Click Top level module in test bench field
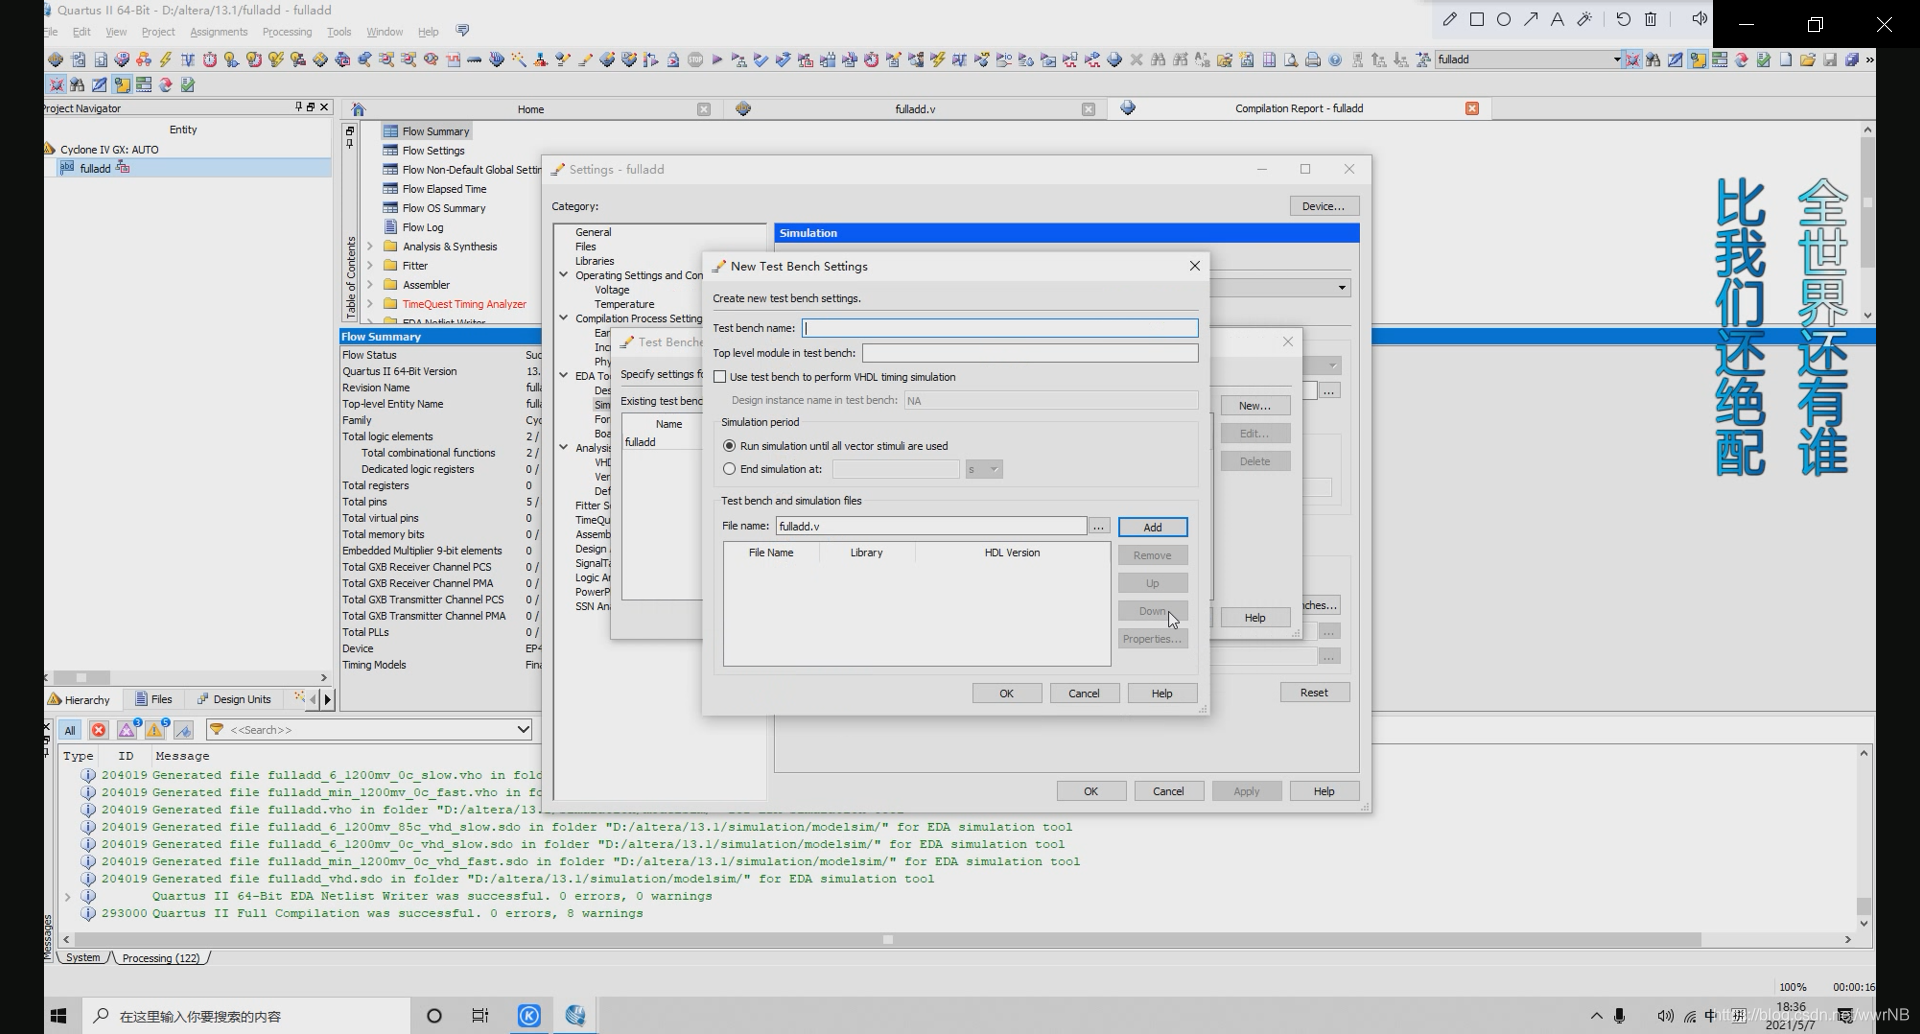Viewport: 1920px width, 1034px height. 1030,353
